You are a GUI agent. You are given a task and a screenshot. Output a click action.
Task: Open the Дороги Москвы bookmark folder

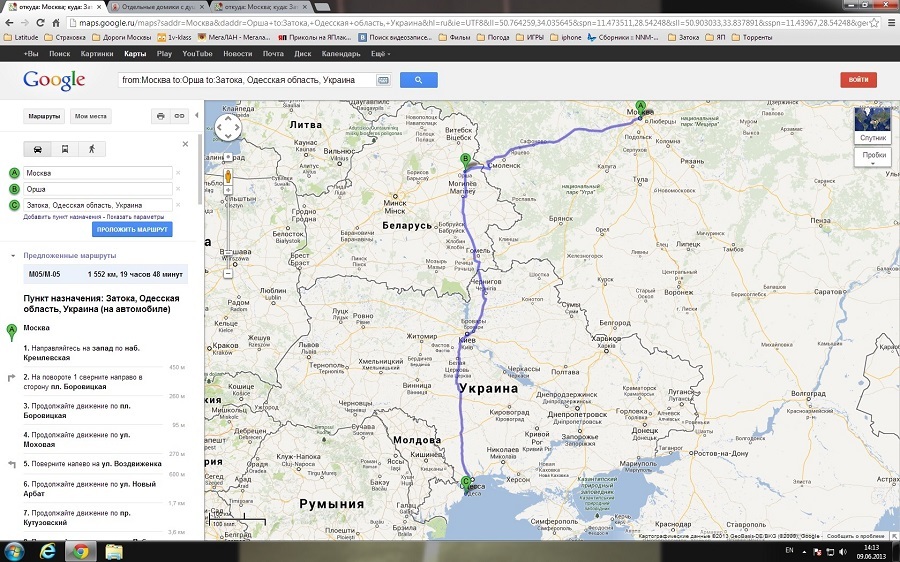point(121,37)
